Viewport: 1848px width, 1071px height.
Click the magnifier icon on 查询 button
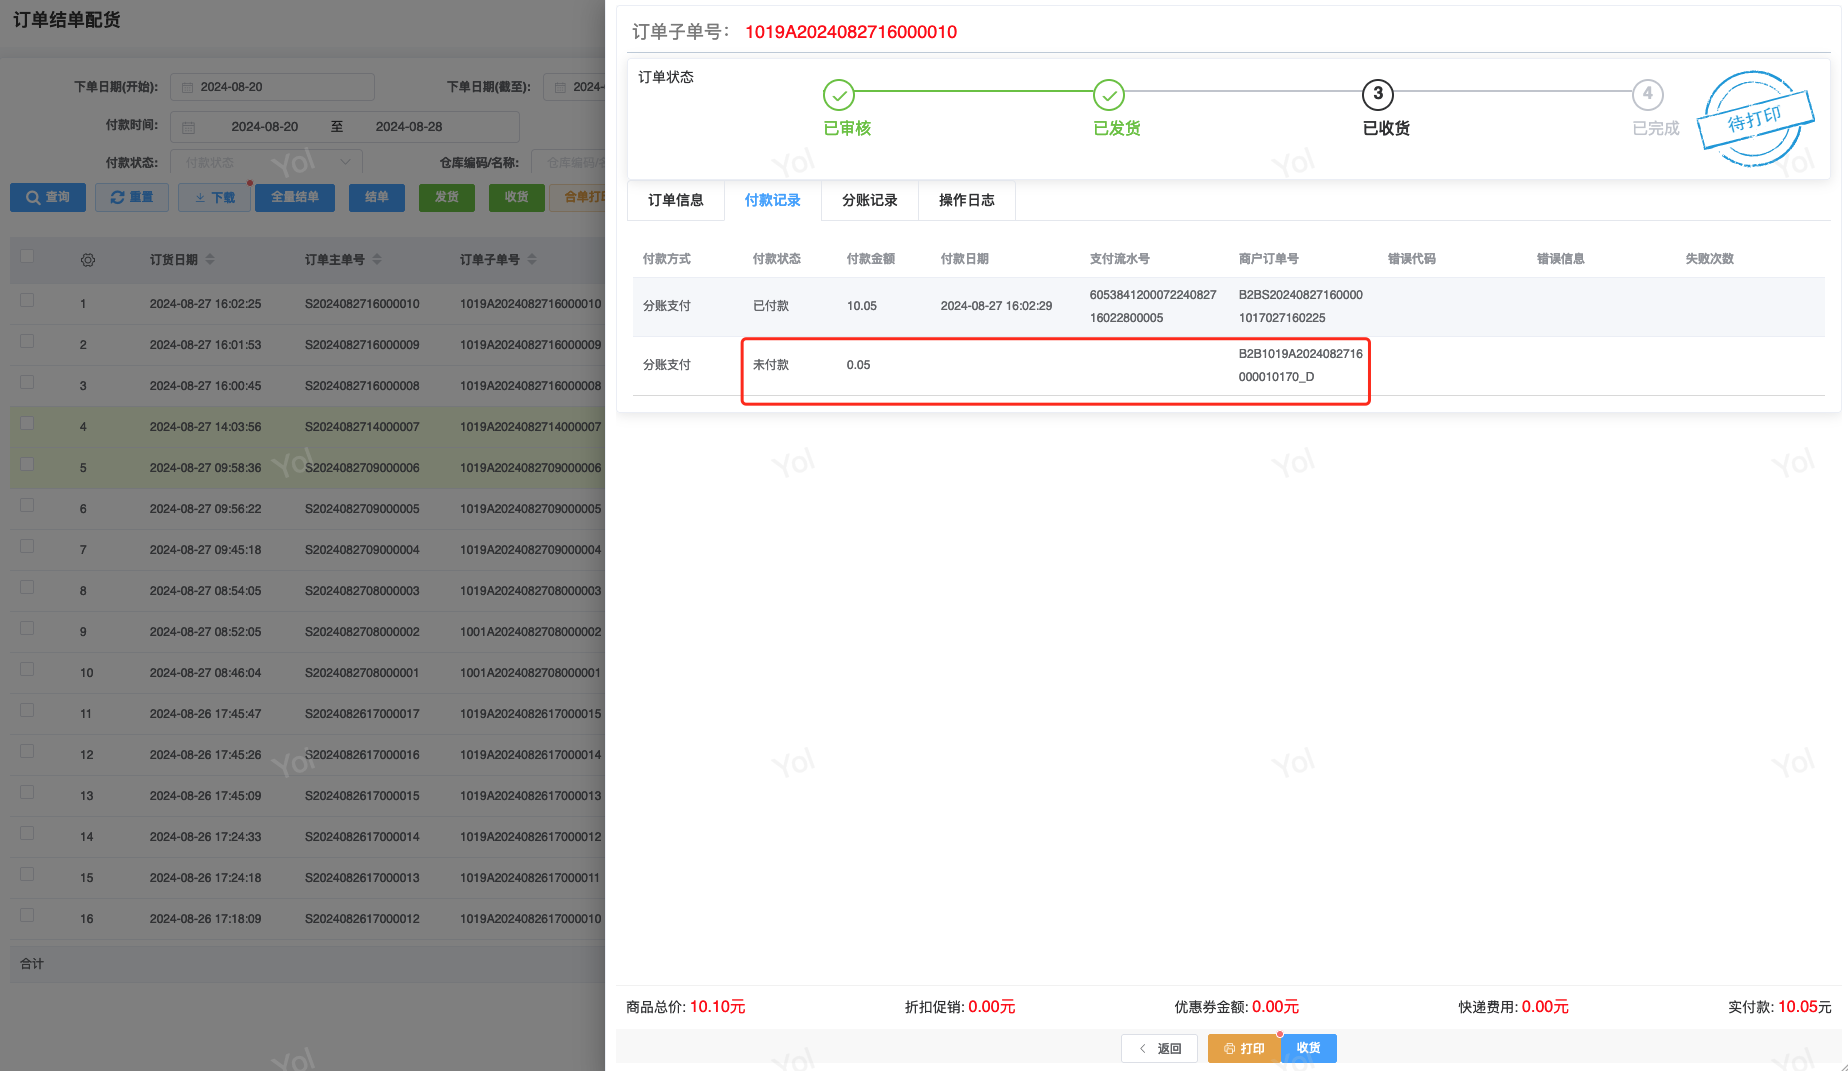[x=33, y=197]
